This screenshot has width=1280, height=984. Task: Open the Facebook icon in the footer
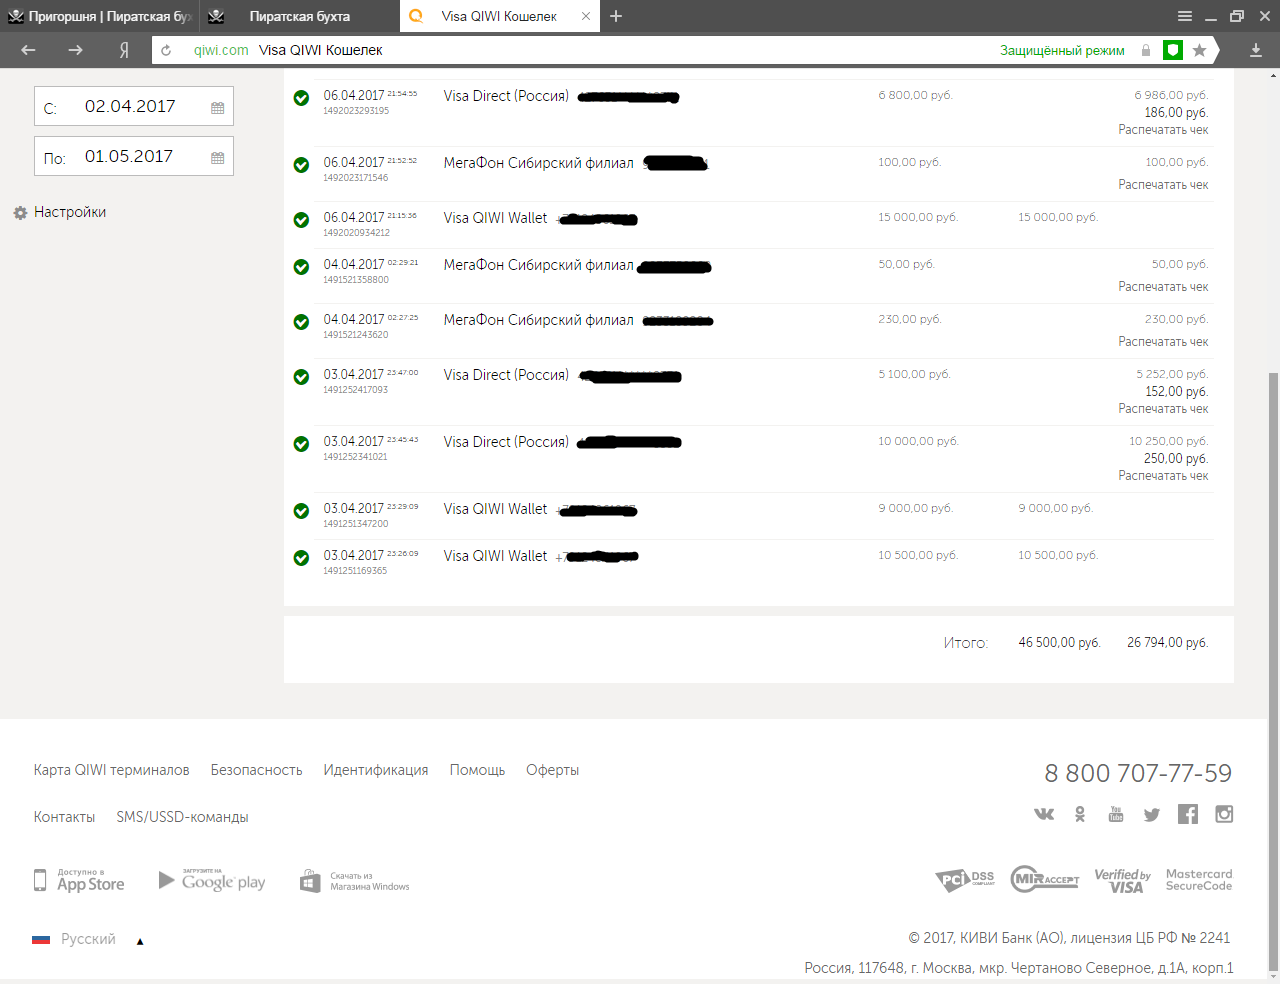point(1188,814)
